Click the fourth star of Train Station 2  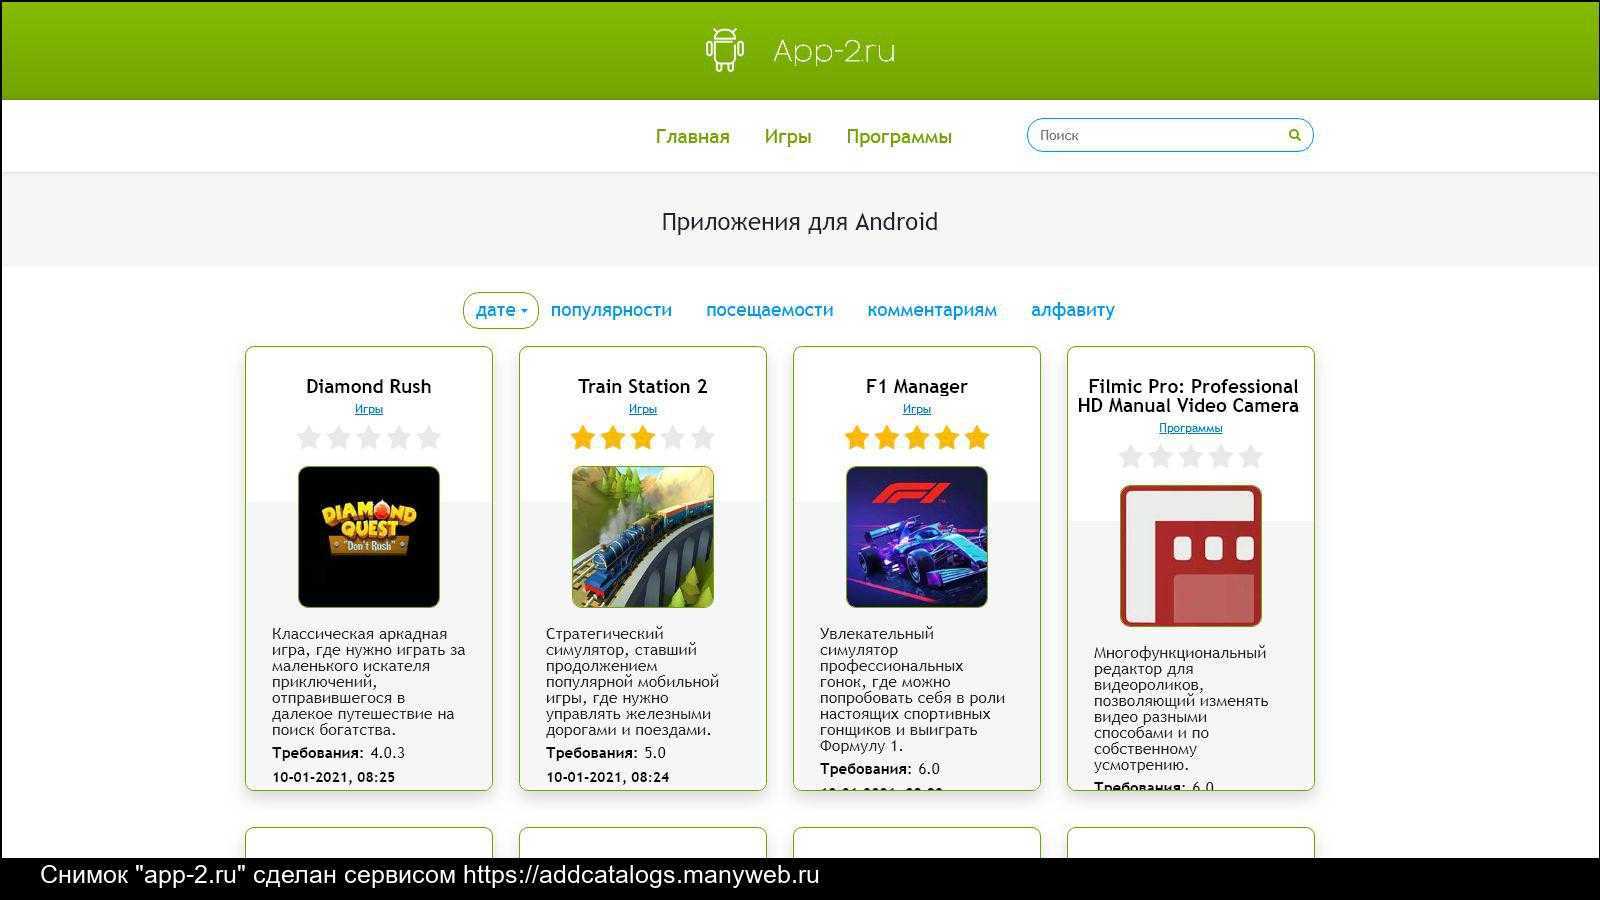(673, 437)
